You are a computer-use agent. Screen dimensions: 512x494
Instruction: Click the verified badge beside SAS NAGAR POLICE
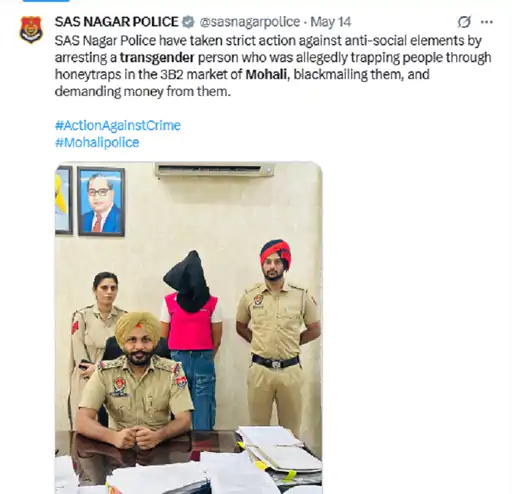(x=188, y=22)
